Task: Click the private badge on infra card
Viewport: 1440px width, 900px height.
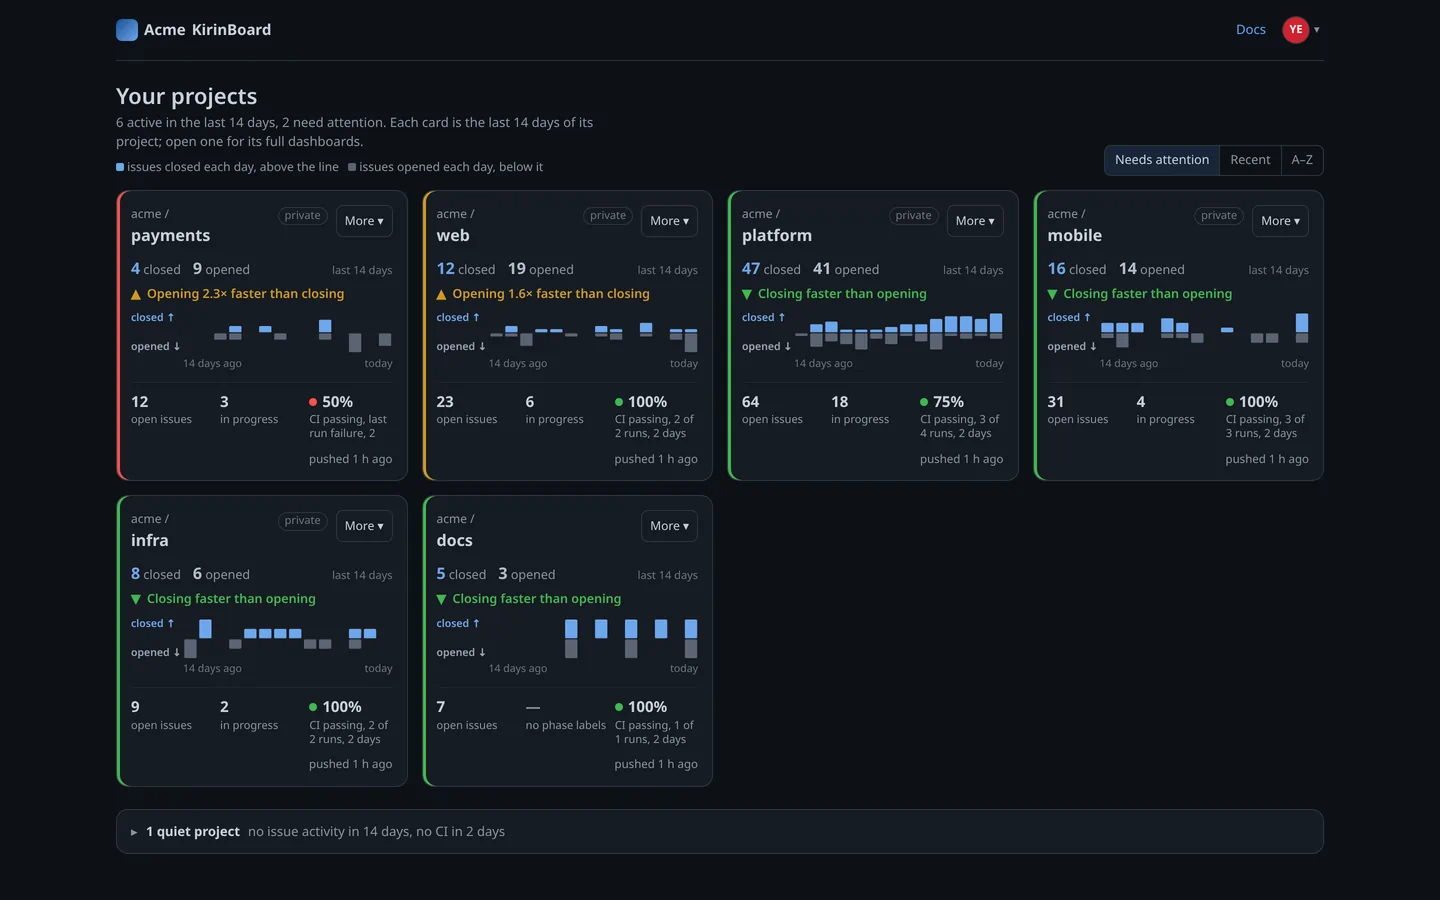Action: [302, 521]
